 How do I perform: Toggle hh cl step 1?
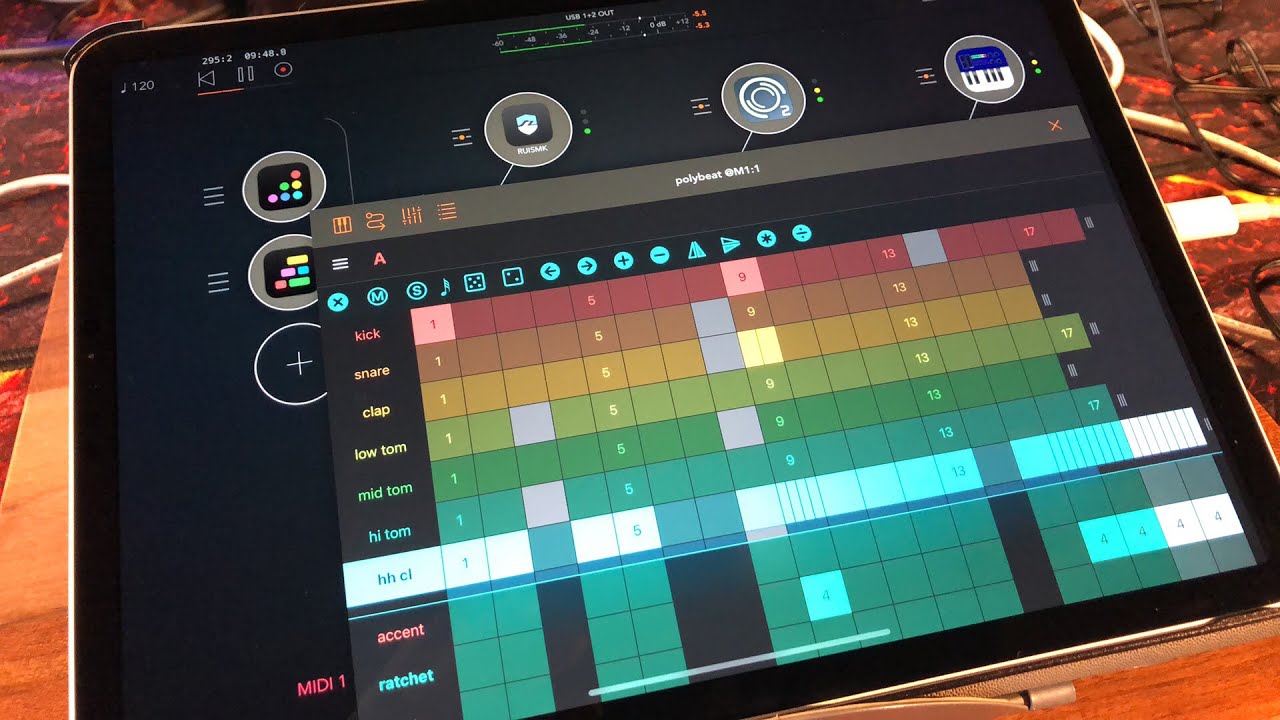click(465, 563)
